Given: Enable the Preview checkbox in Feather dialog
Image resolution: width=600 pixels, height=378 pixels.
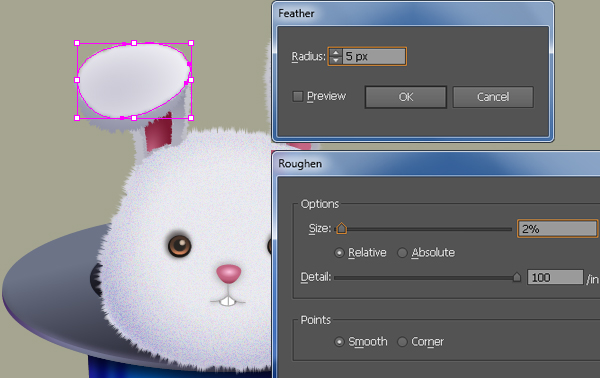Looking at the screenshot, I should coord(298,96).
